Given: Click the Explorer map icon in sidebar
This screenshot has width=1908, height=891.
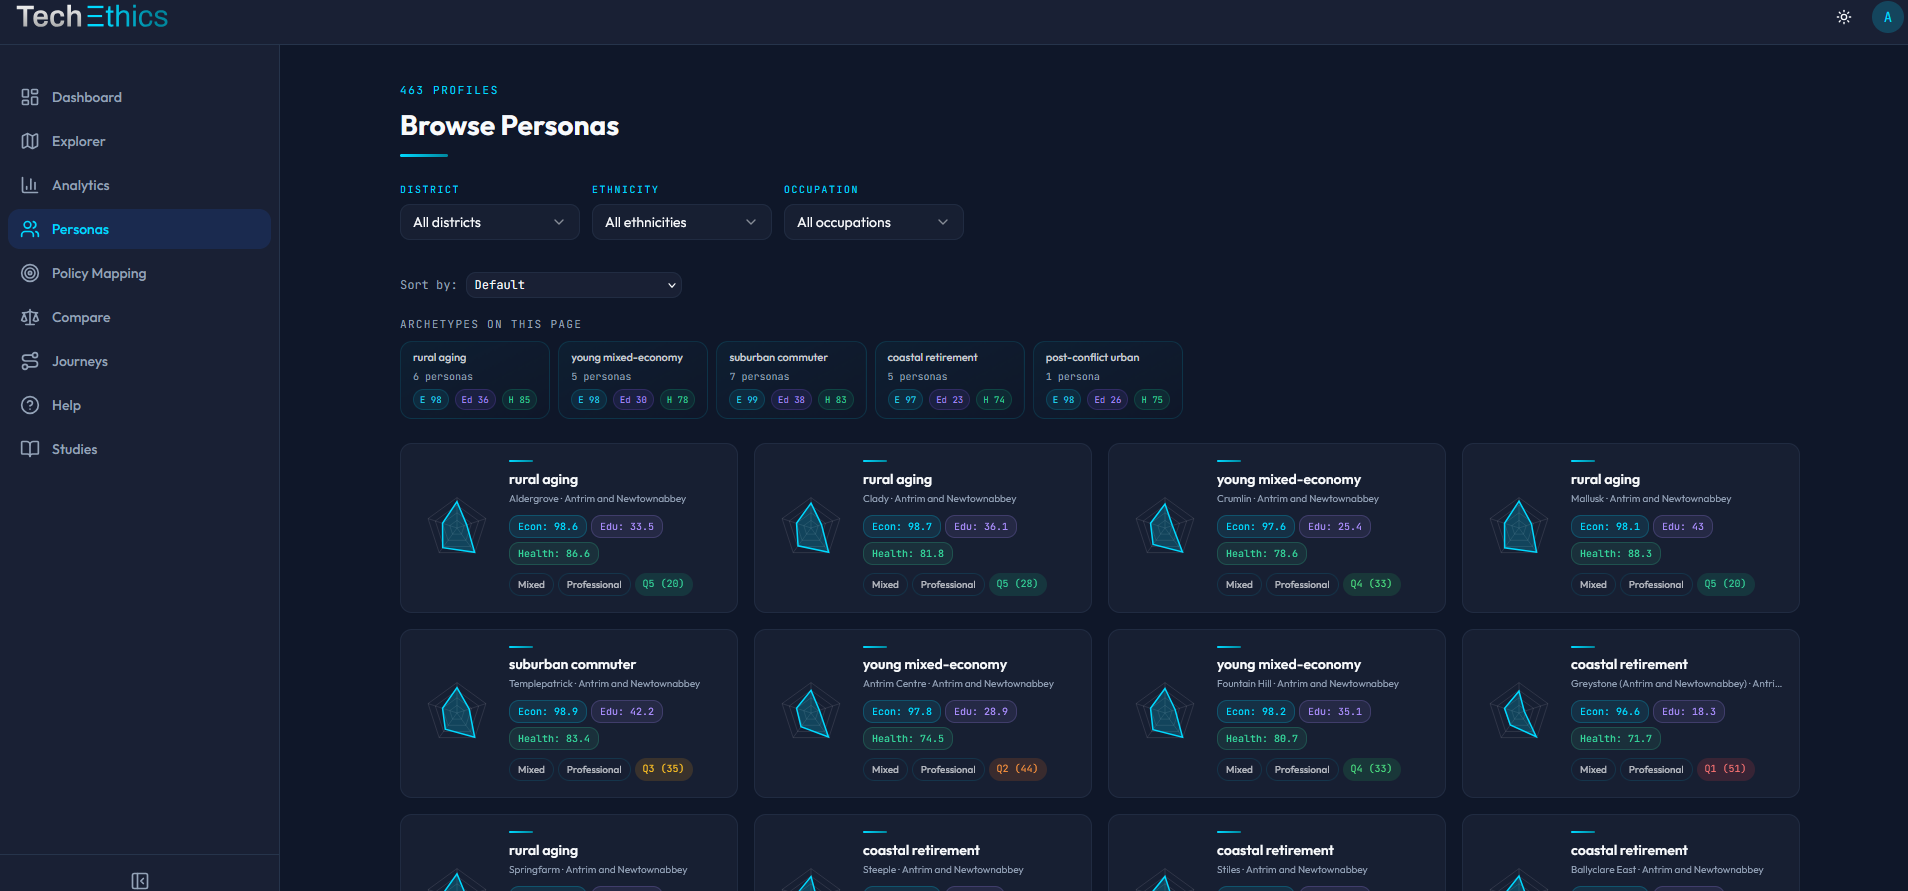Looking at the screenshot, I should click(30, 141).
